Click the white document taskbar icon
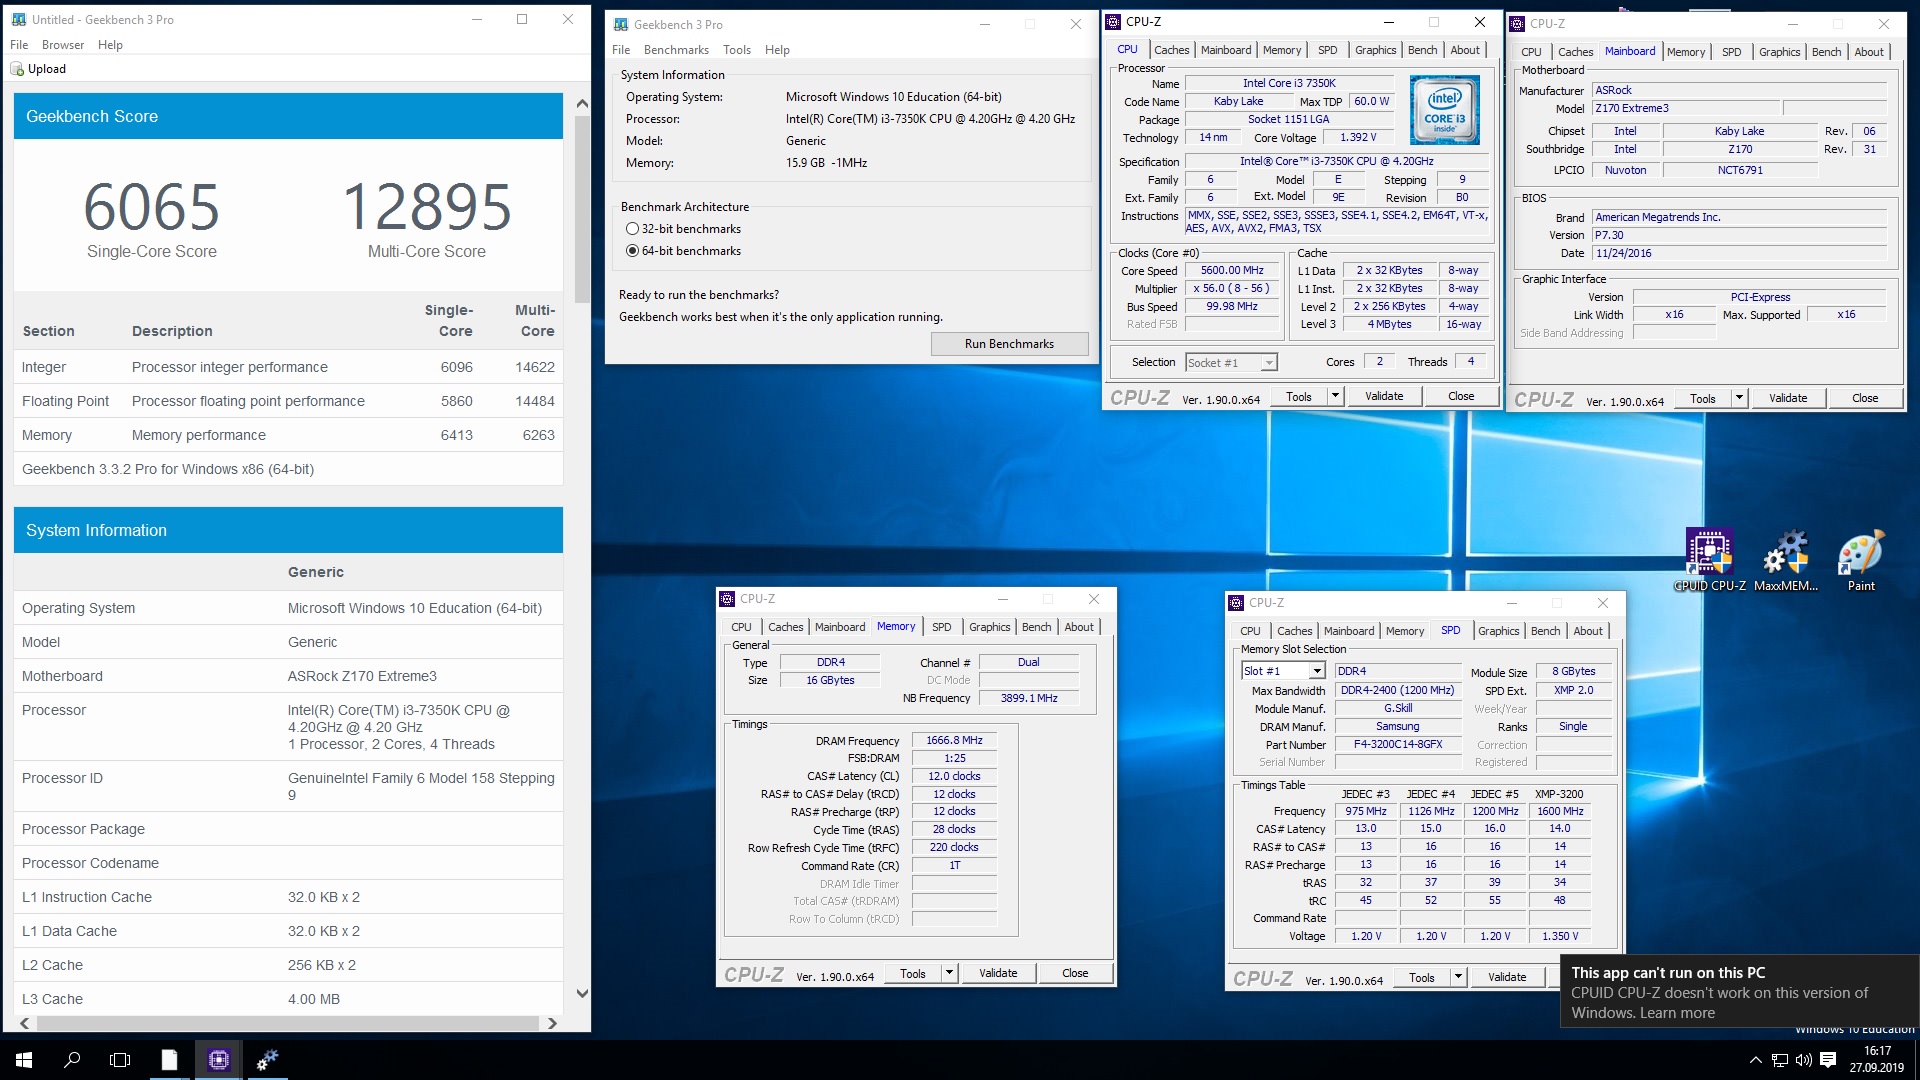Screen dimensions: 1920x1080 (x=169, y=1060)
